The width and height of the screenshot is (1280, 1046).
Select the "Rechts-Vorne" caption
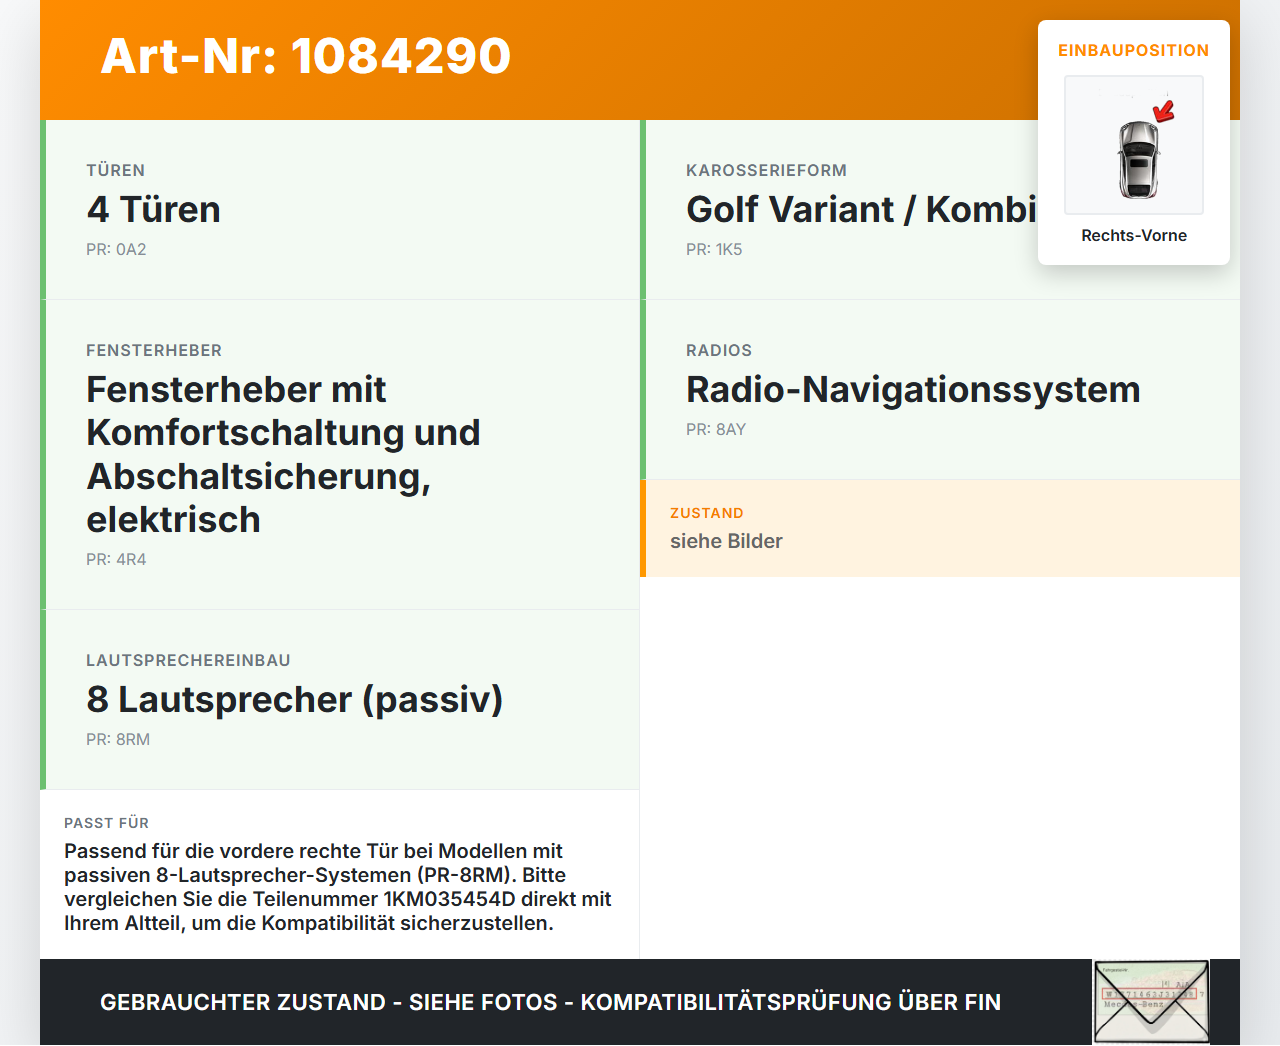1134,235
